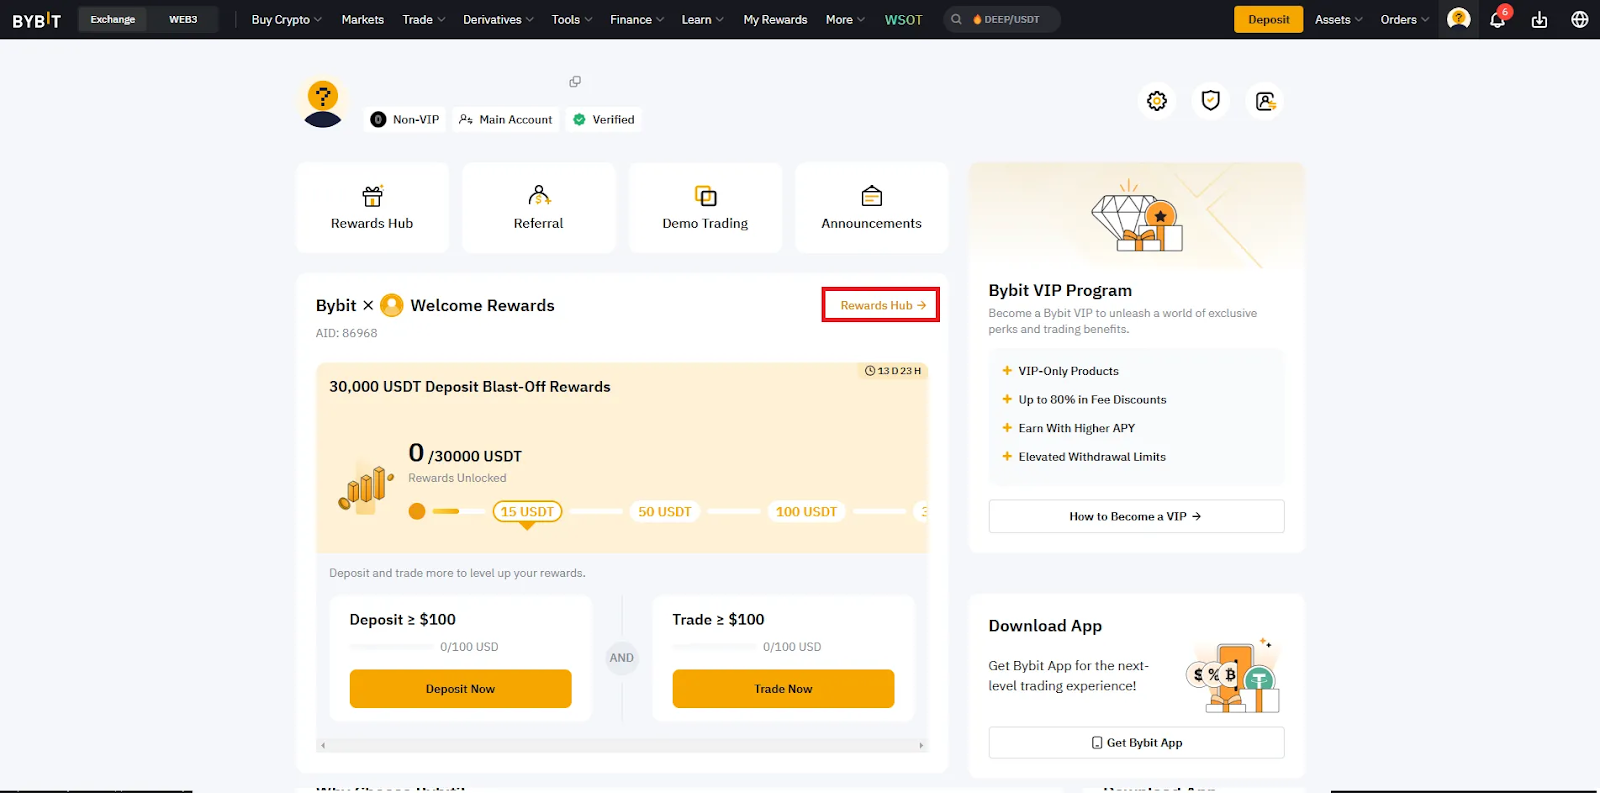Expand the Finance dropdown menu
This screenshot has width=1600, height=793.
[x=637, y=19]
